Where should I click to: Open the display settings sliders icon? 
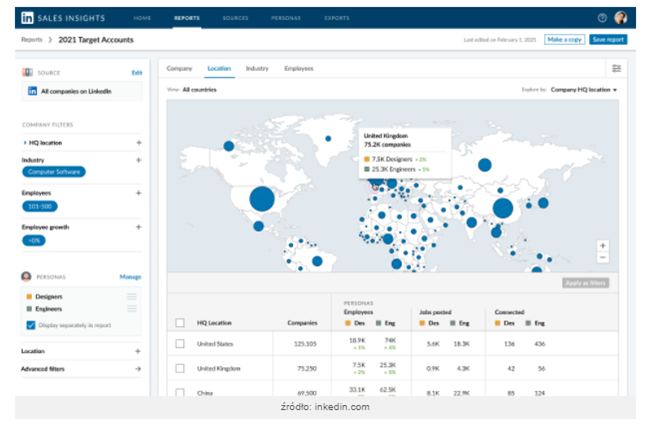[x=616, y=68]
